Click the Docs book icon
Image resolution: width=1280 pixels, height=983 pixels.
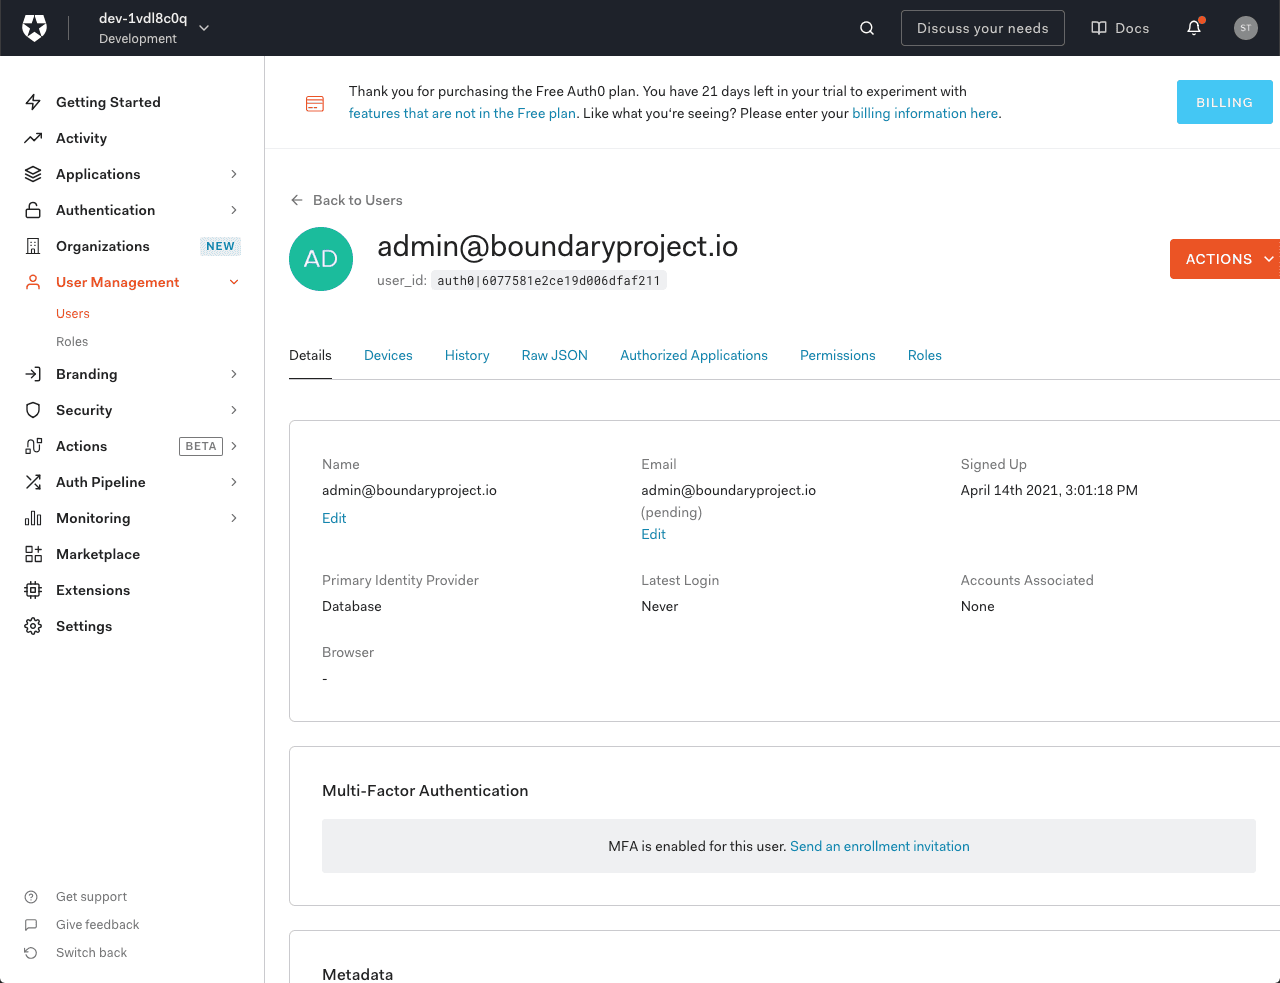(1099, 28)
